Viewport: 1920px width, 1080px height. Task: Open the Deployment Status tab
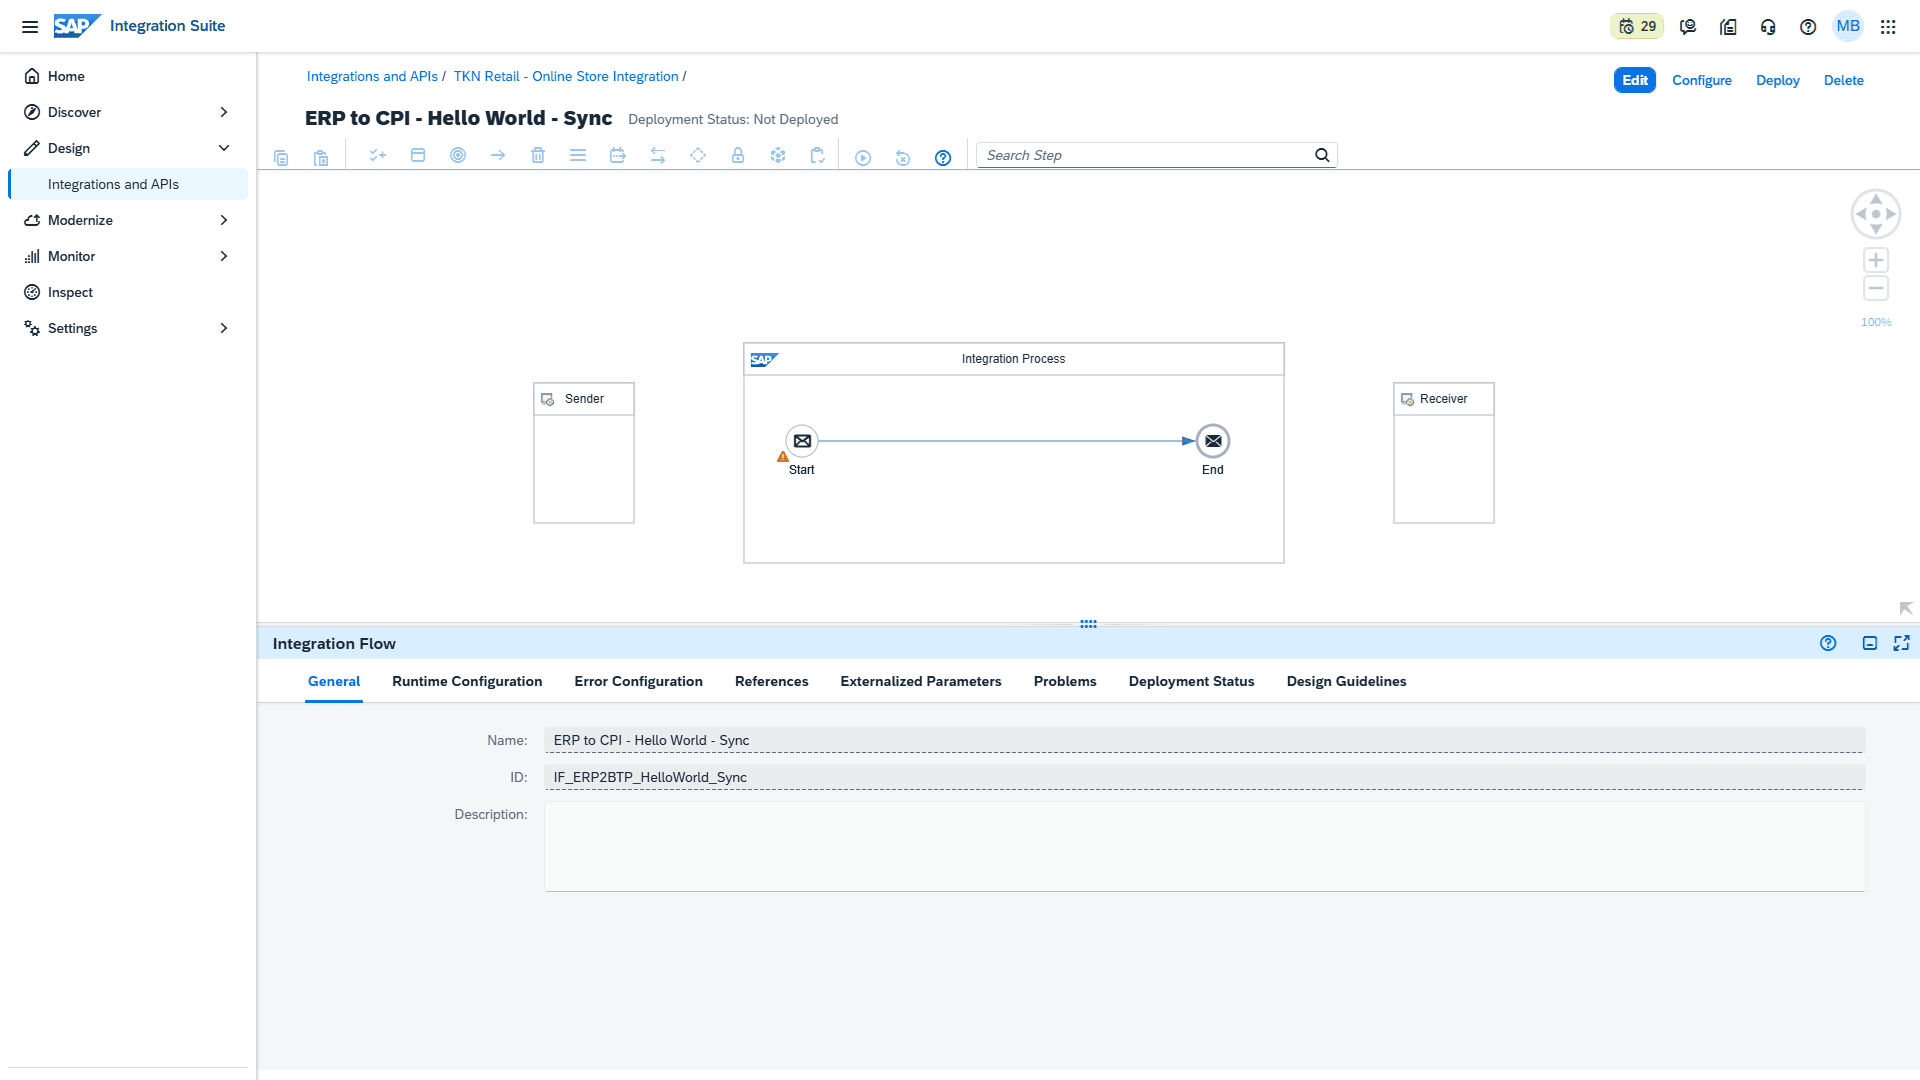coord(1191,681)
